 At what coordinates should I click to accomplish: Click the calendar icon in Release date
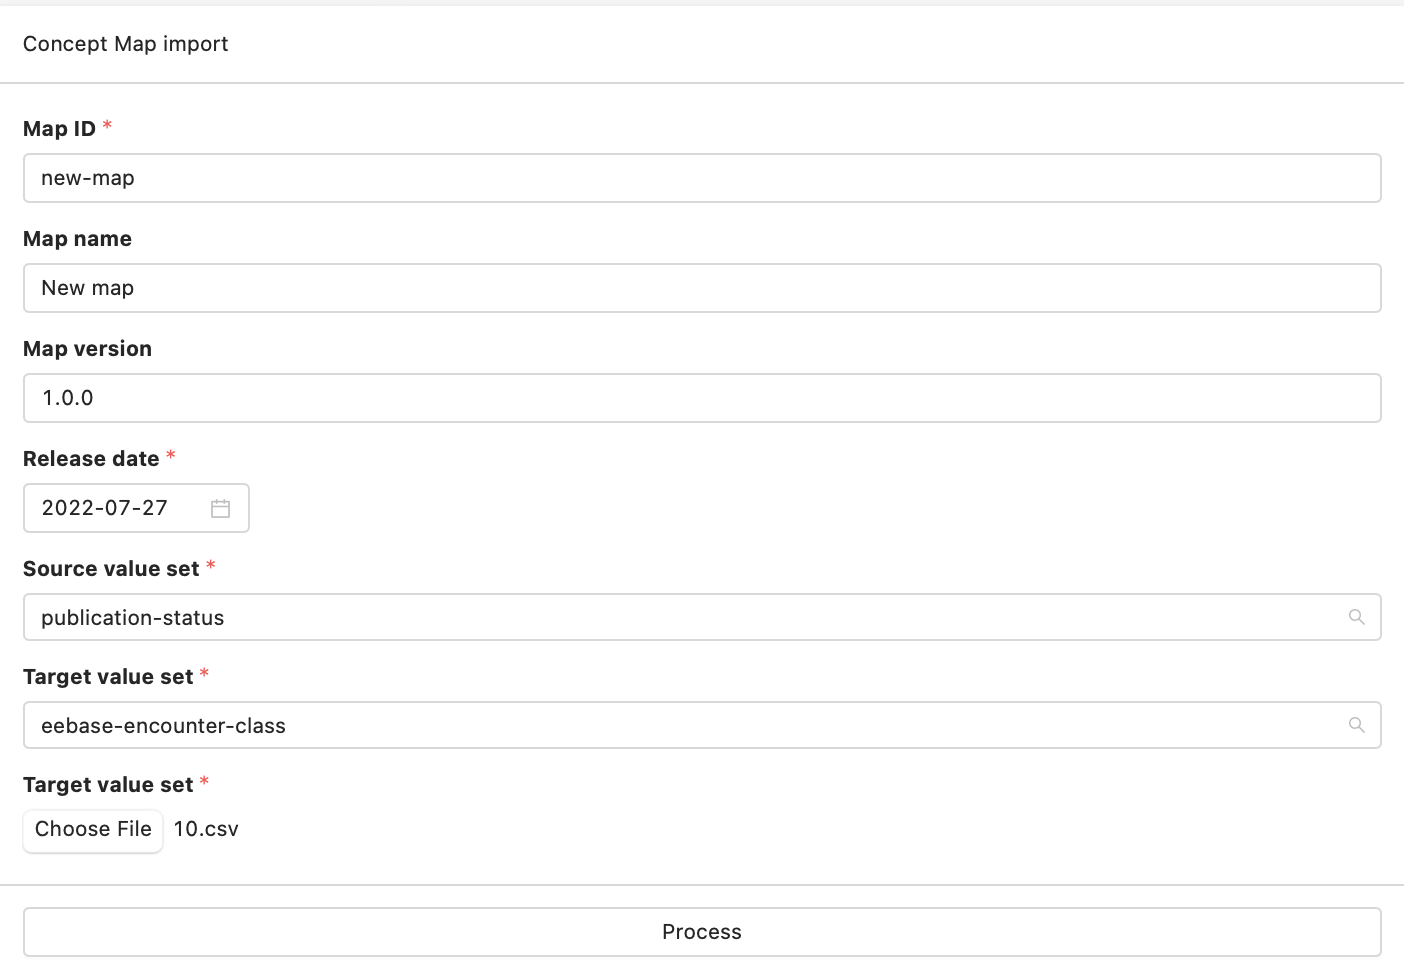click(x=221, y=508)
